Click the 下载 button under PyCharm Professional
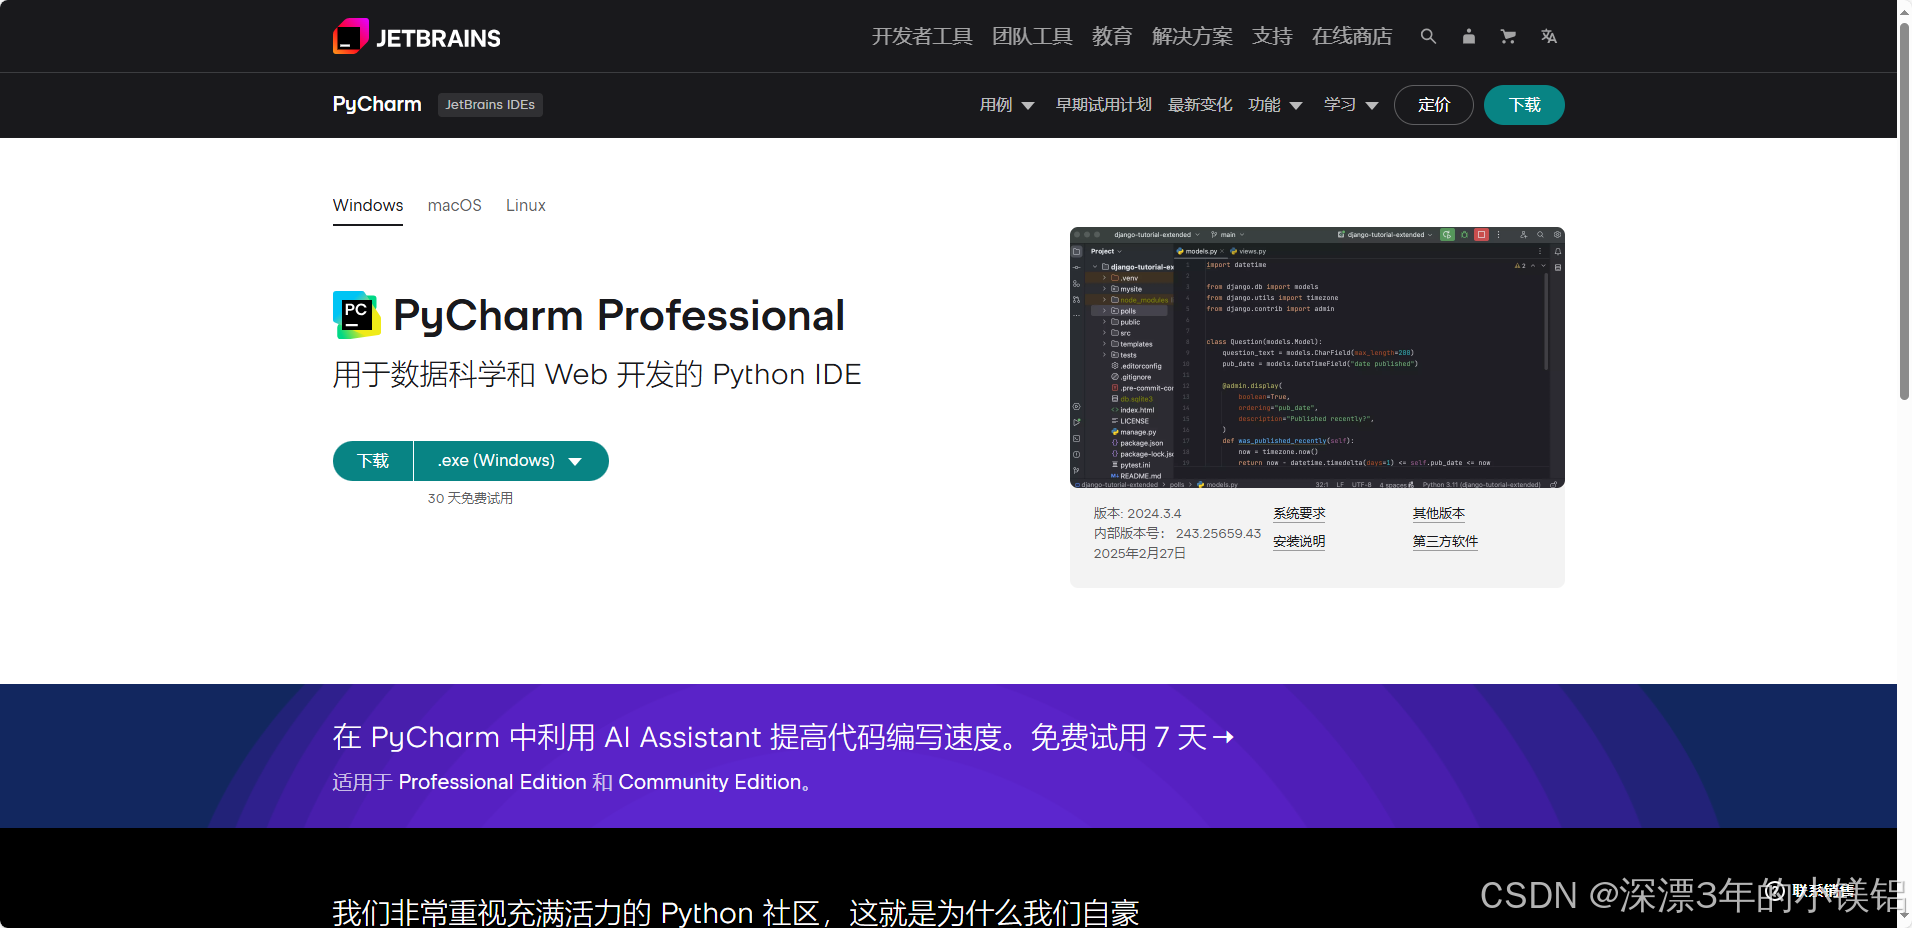This screenshot has width=1912, height=928. (x=373, y=461)
